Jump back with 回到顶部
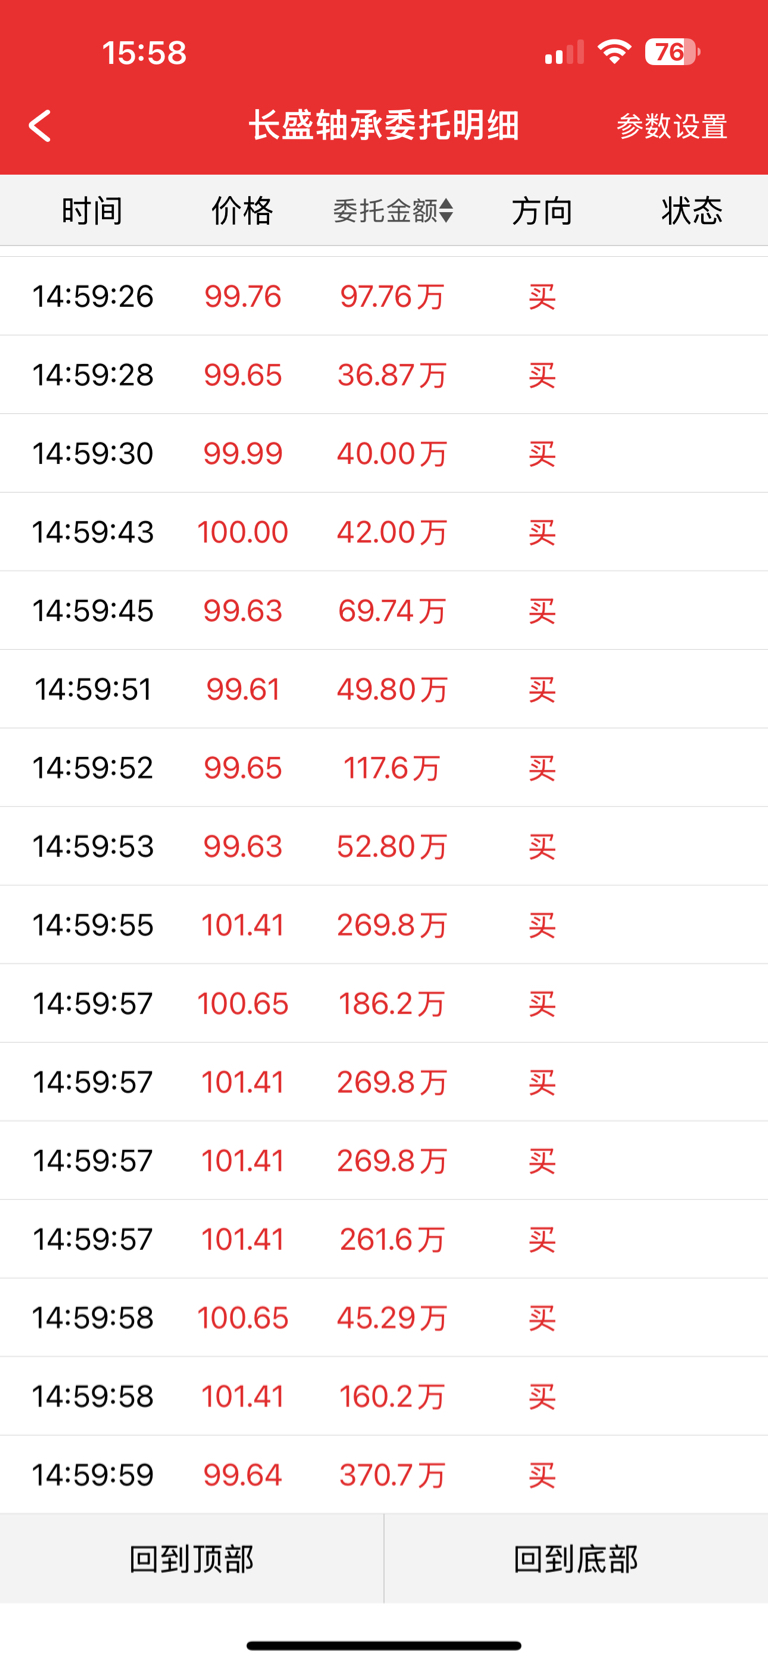 click(192, 1558)
